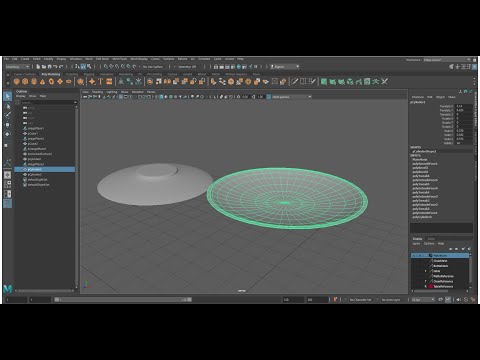Image resolution: width=480 pixels, height=360 pixels.
Task: Click the Undo arrow on status line
Action: 55,67
